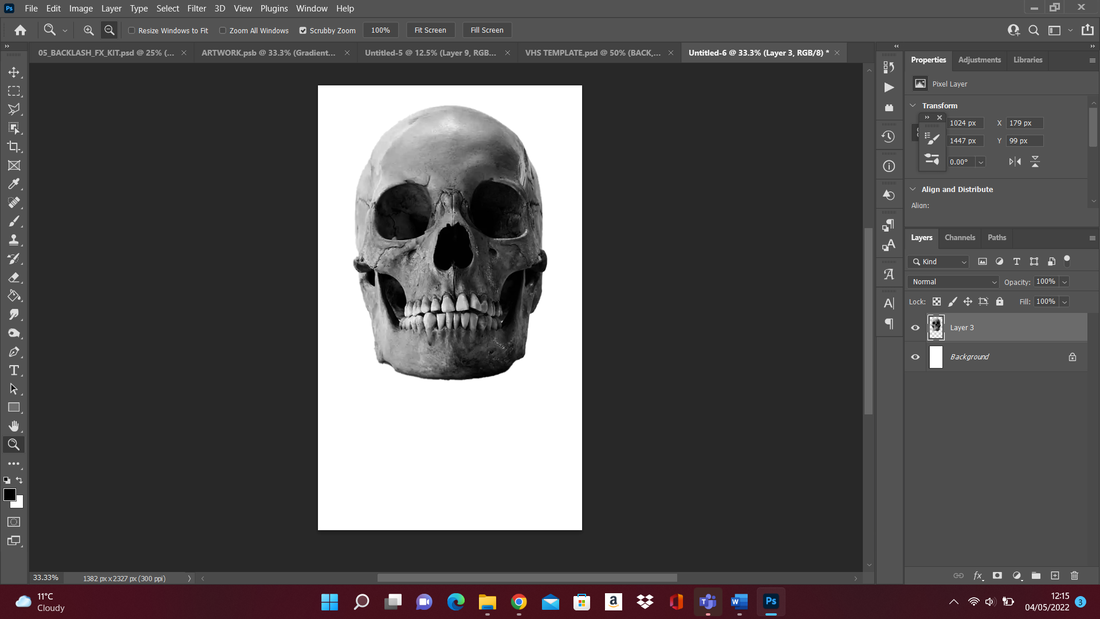The width and height of the screenshot is (1100, 619).
Task: Open the Zoom tool preset picker arrow
Action: (x=65, y=31)
